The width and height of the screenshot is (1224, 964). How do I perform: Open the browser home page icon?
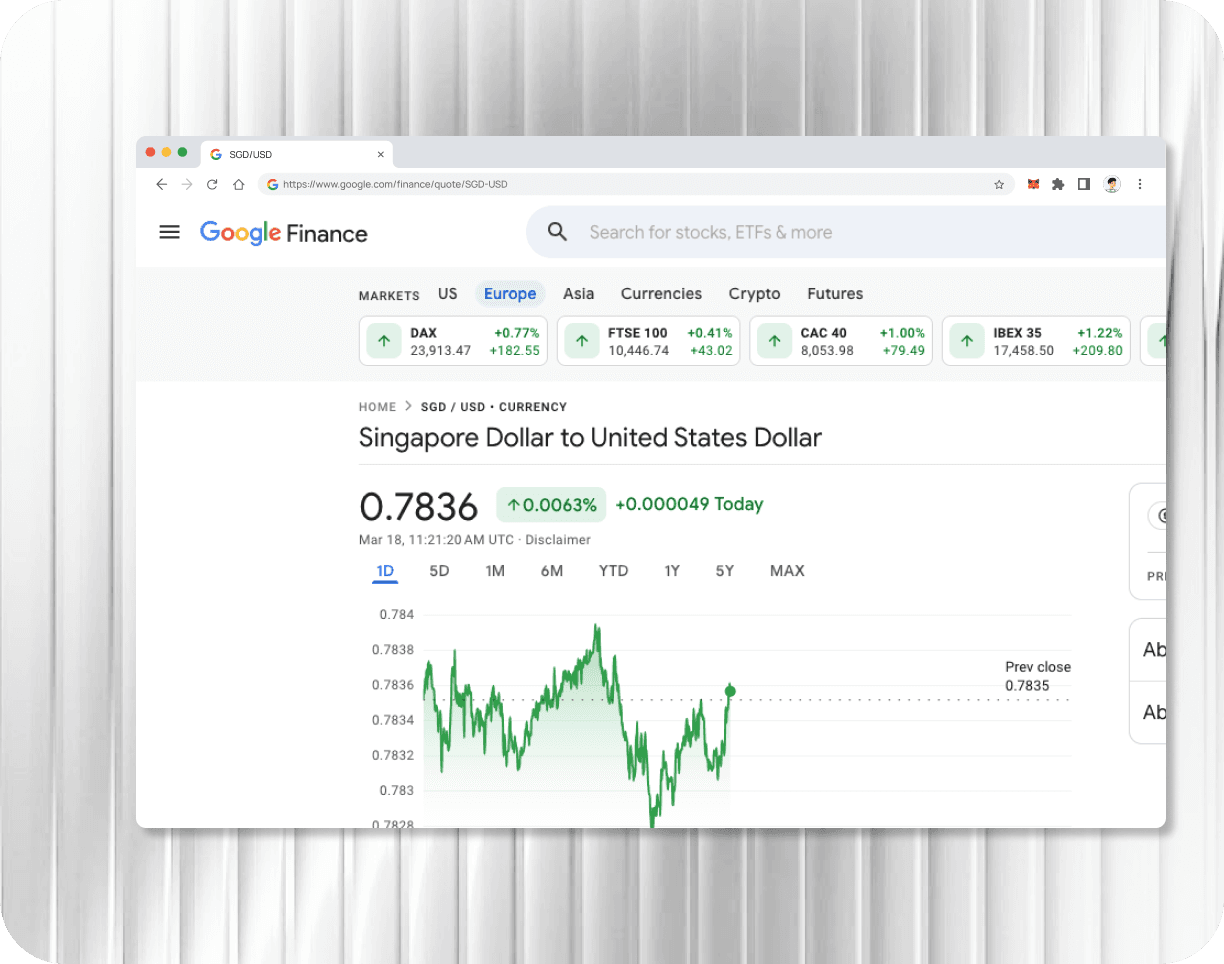click(238, 184)
